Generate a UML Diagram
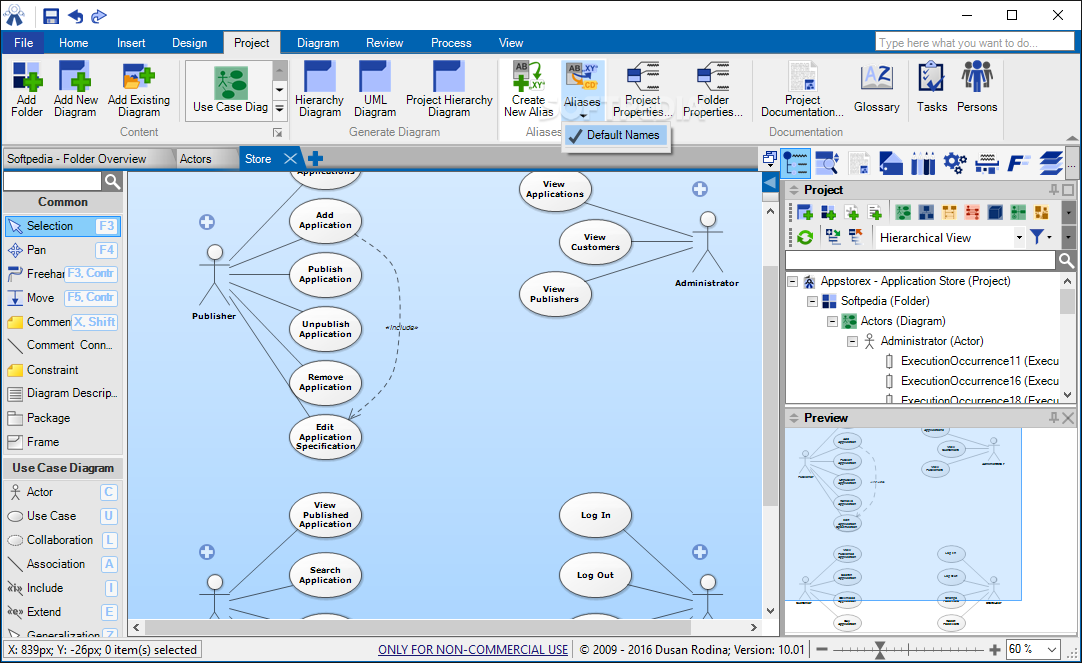This screenshot has height=663, width=1082. click(375, 89)
